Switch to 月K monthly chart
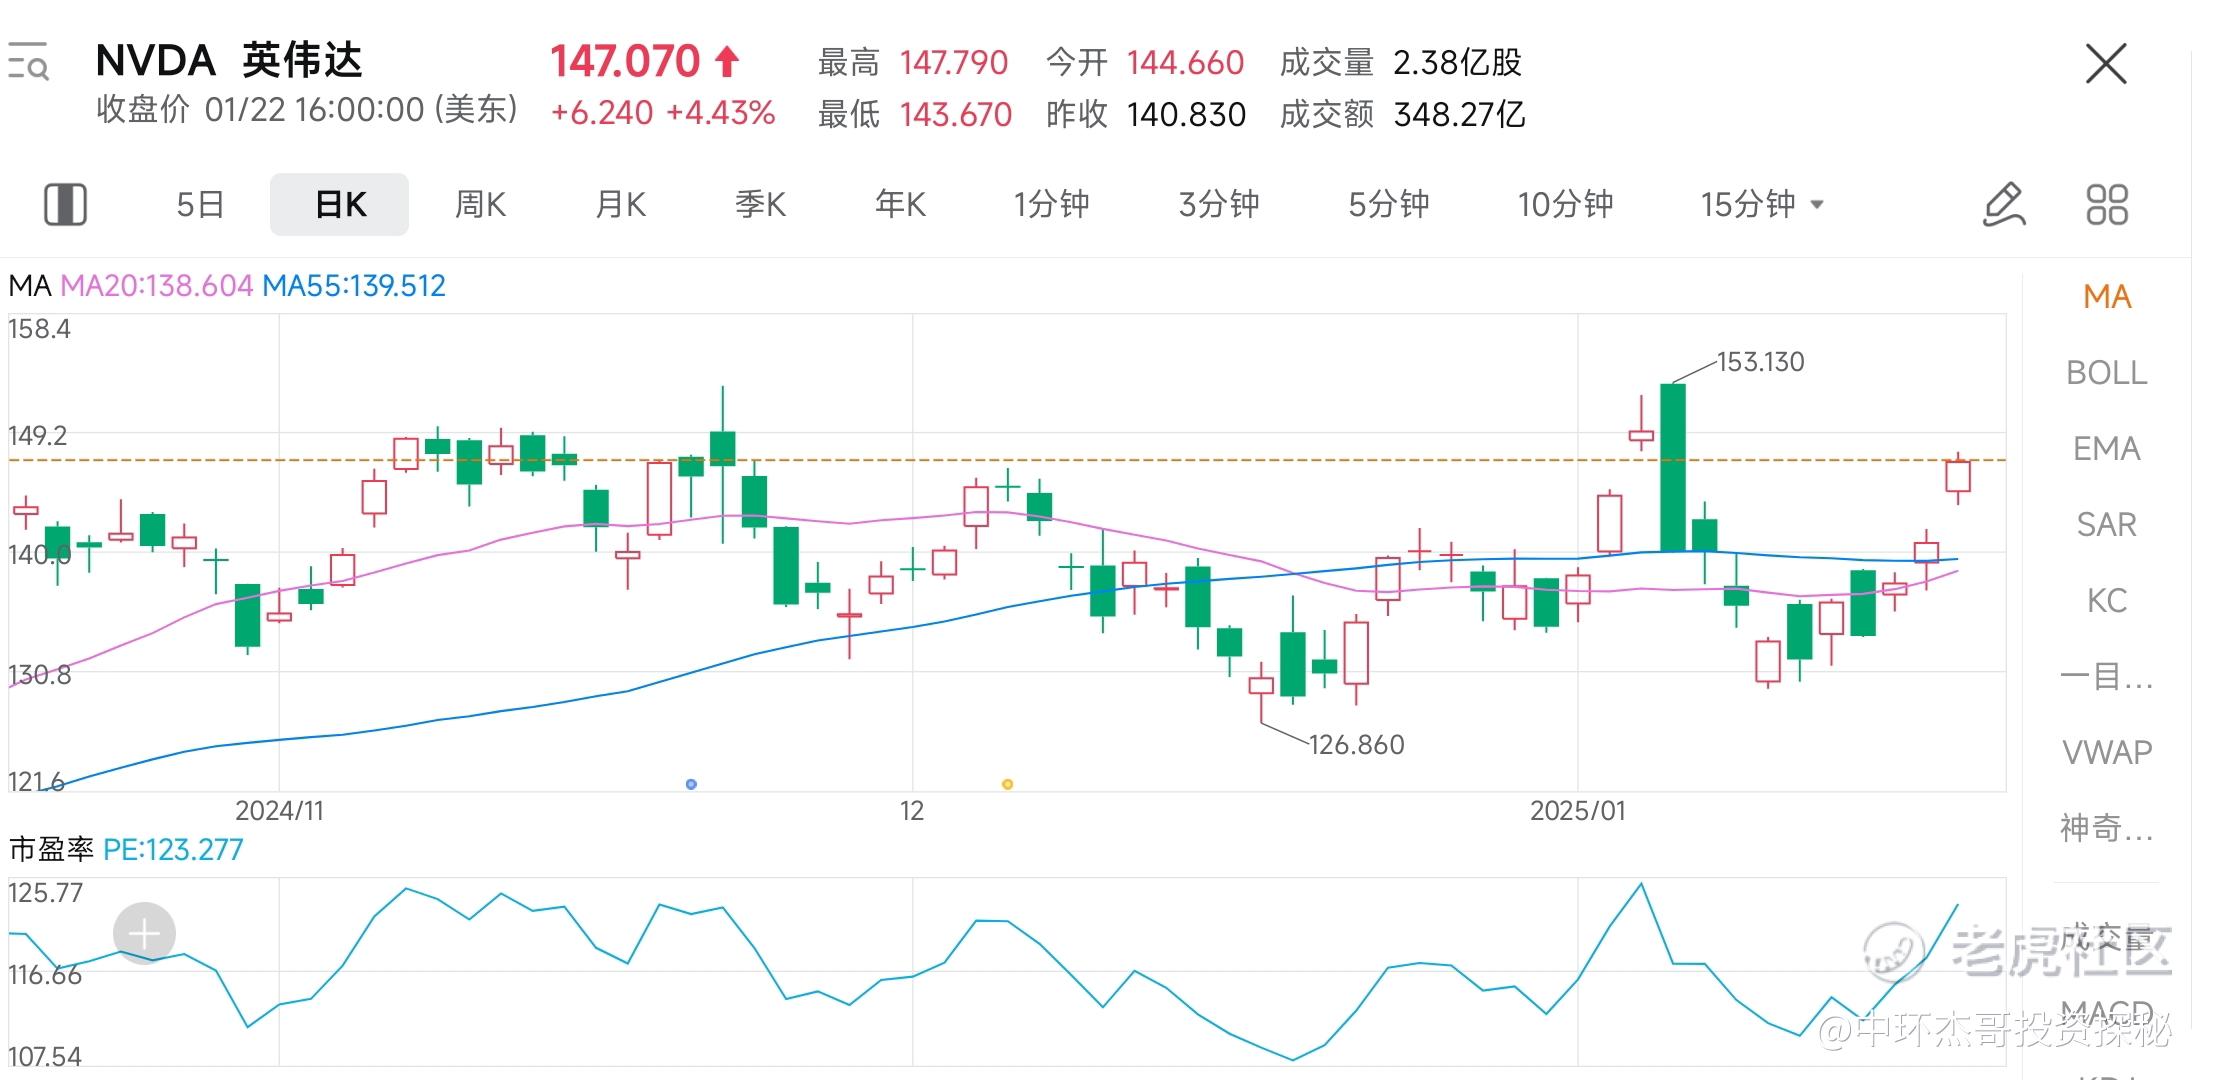 [x=620, y=204]
